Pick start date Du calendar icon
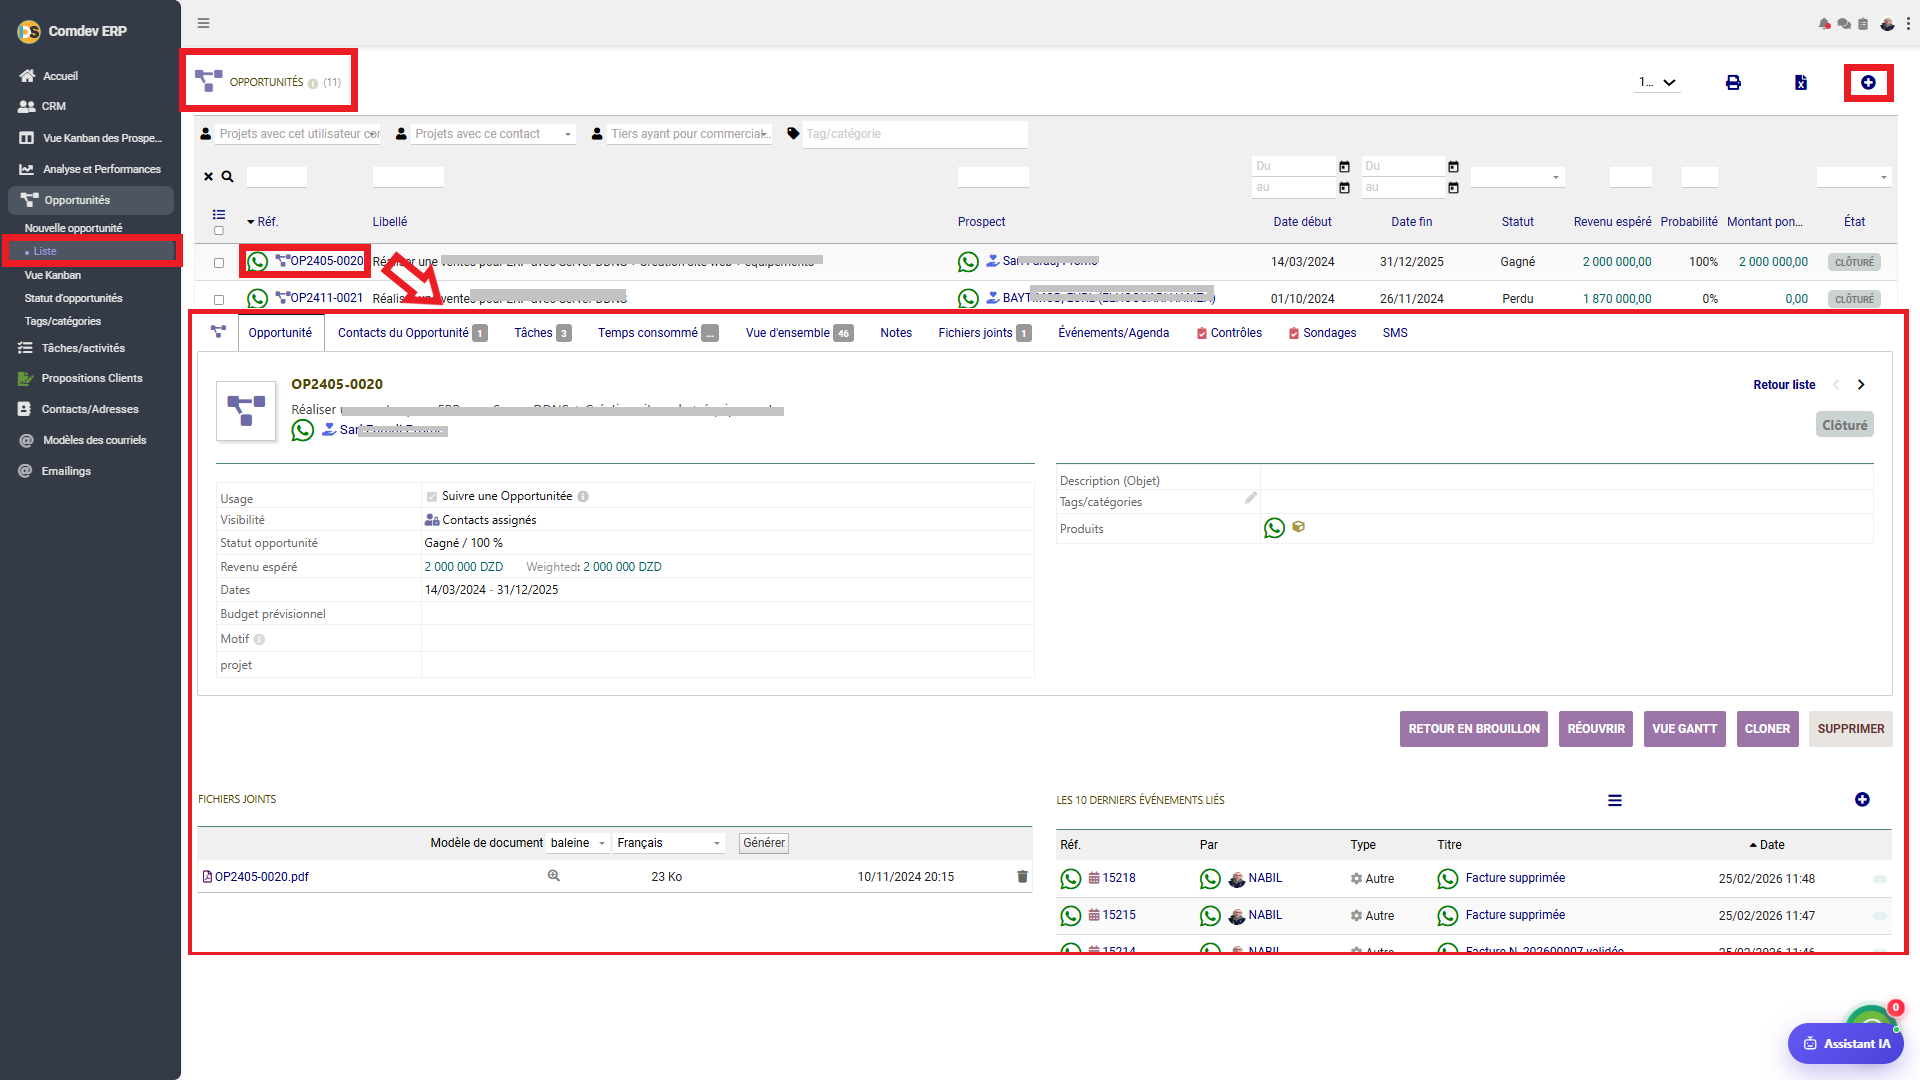1920x1080 pixels. [1344, 167]
